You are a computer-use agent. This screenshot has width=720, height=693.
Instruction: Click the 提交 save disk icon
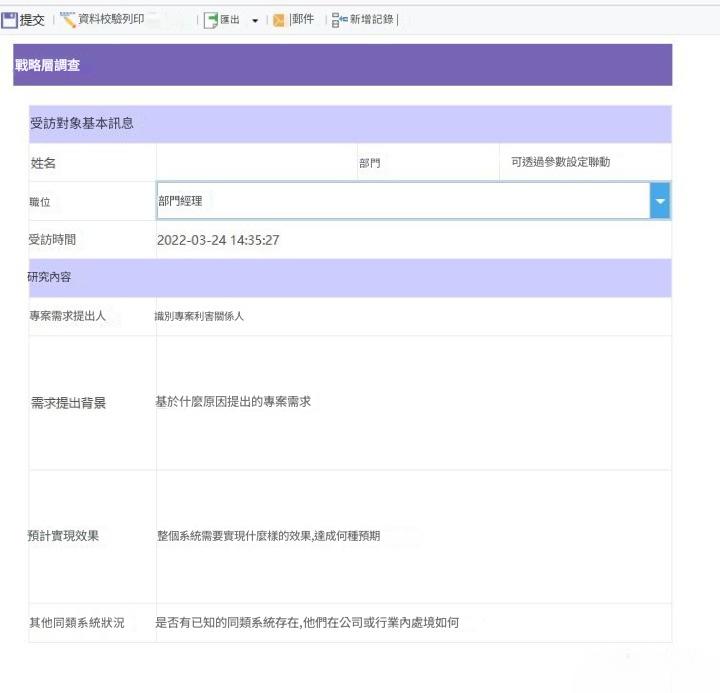pyautogui.click(x=9, y=20)
